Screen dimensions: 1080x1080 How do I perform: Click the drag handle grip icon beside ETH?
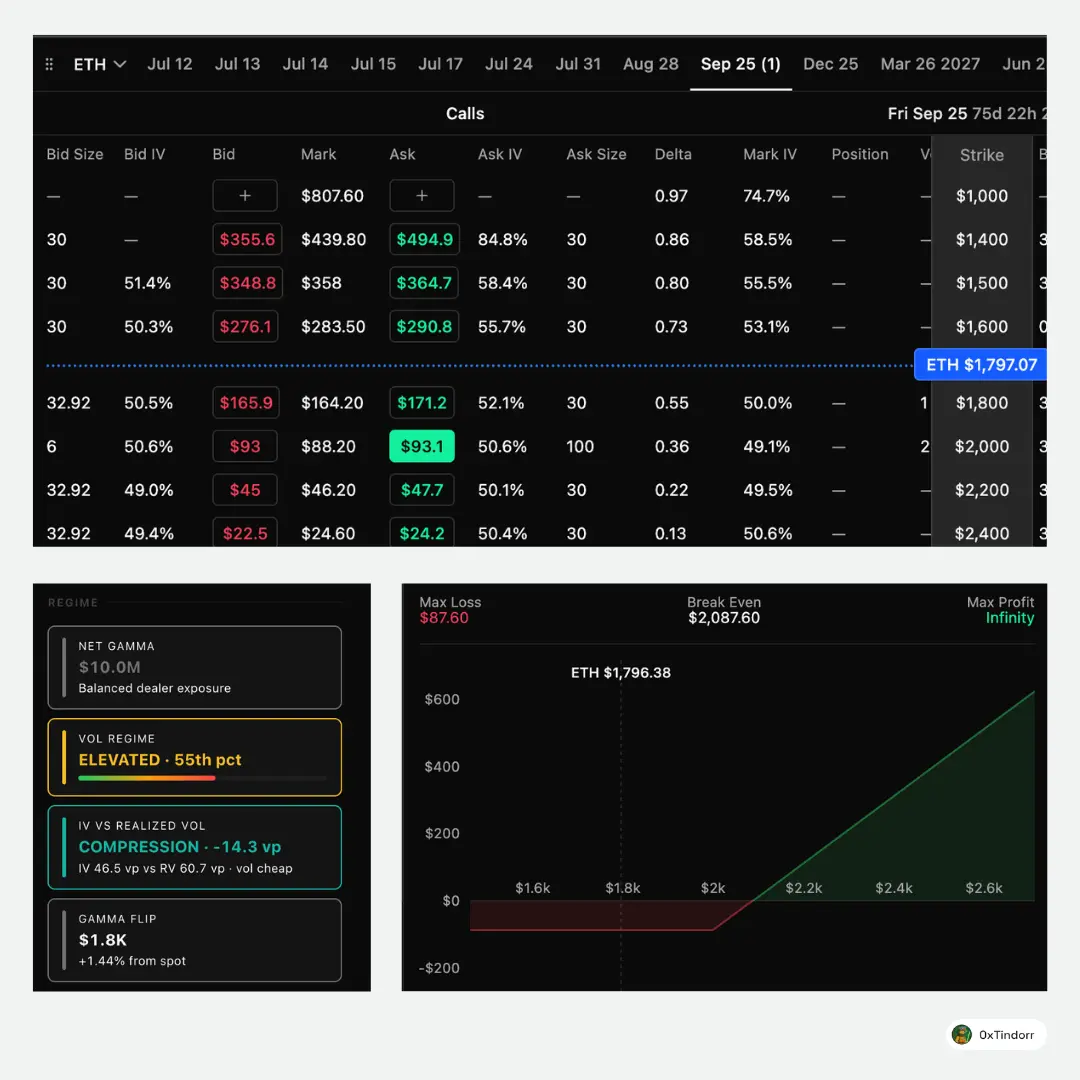pos(49,64)
